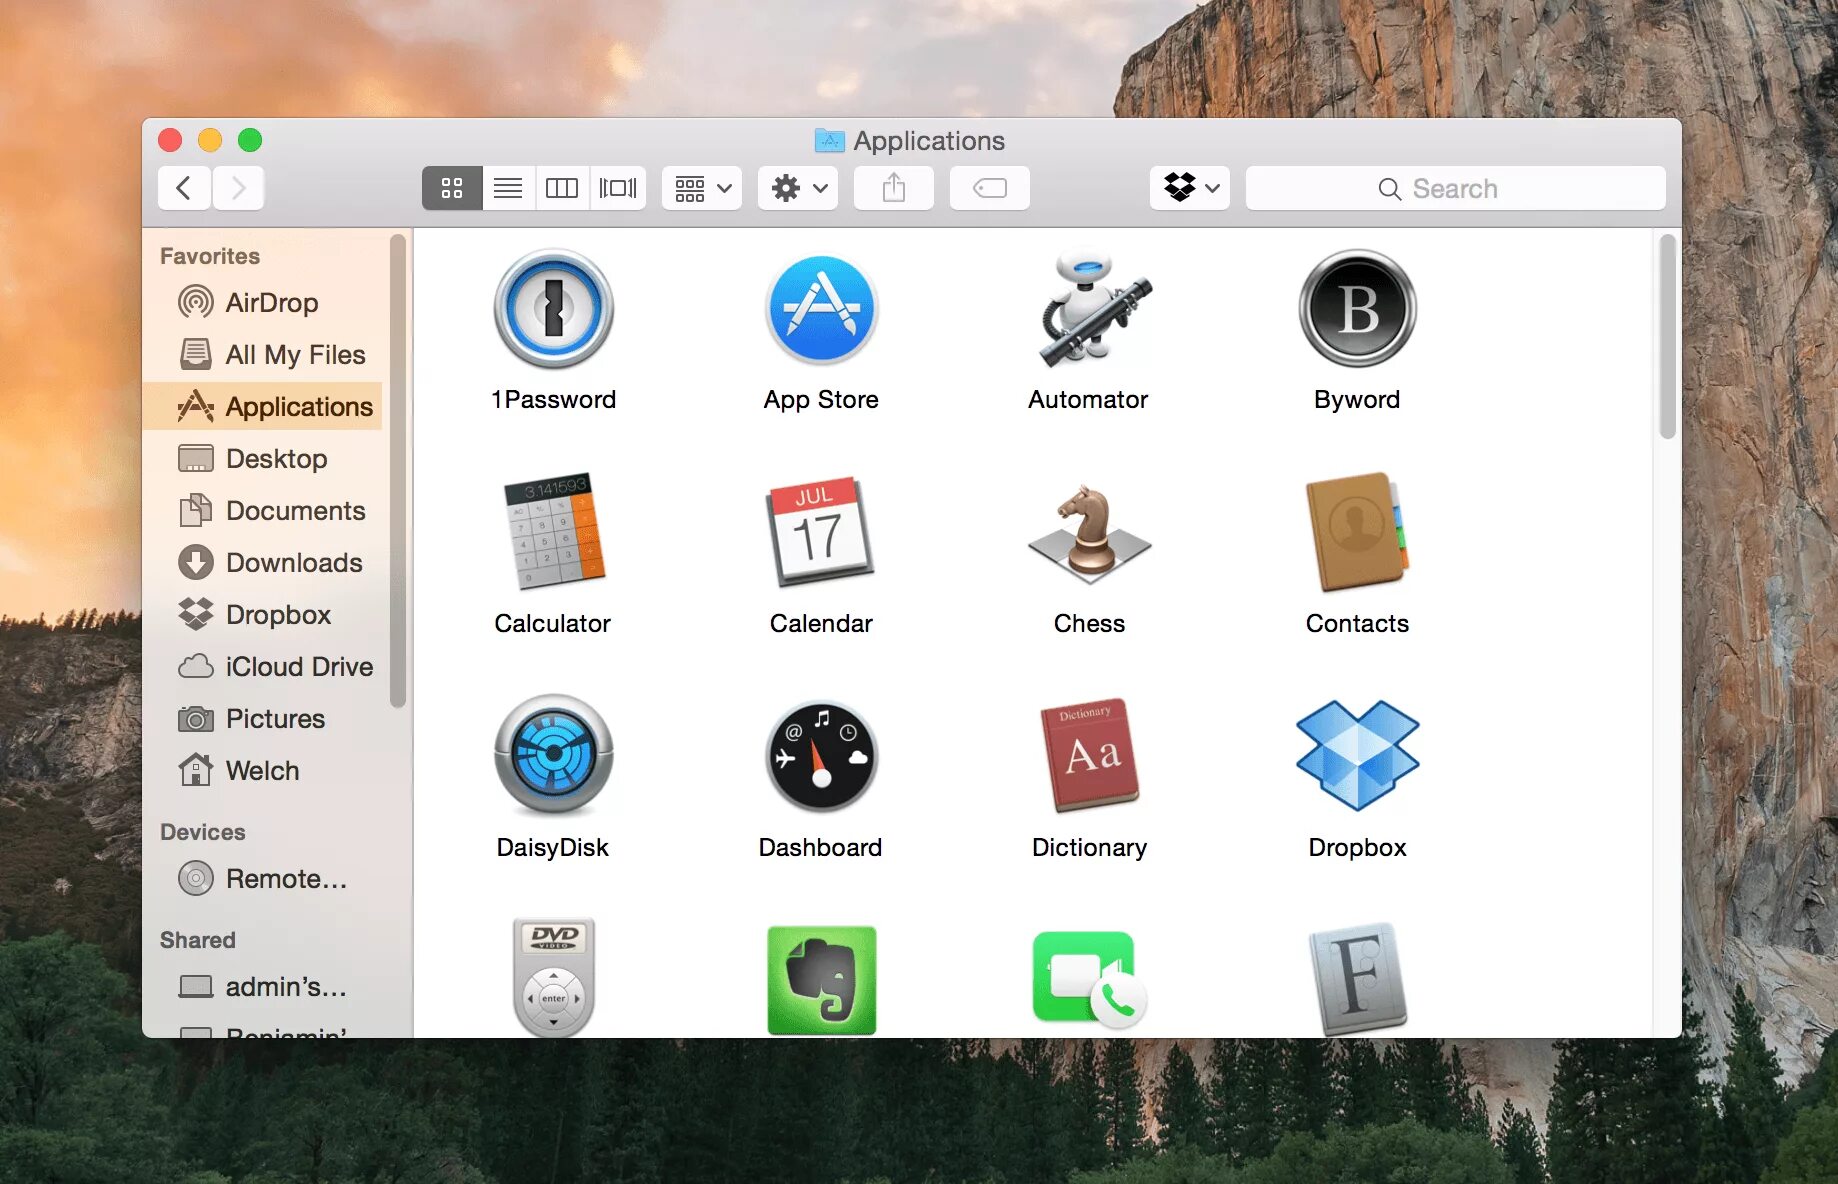Select Remote Disc under Devices
This screenshot has height=1184, width=1838.
pos(263,878)
